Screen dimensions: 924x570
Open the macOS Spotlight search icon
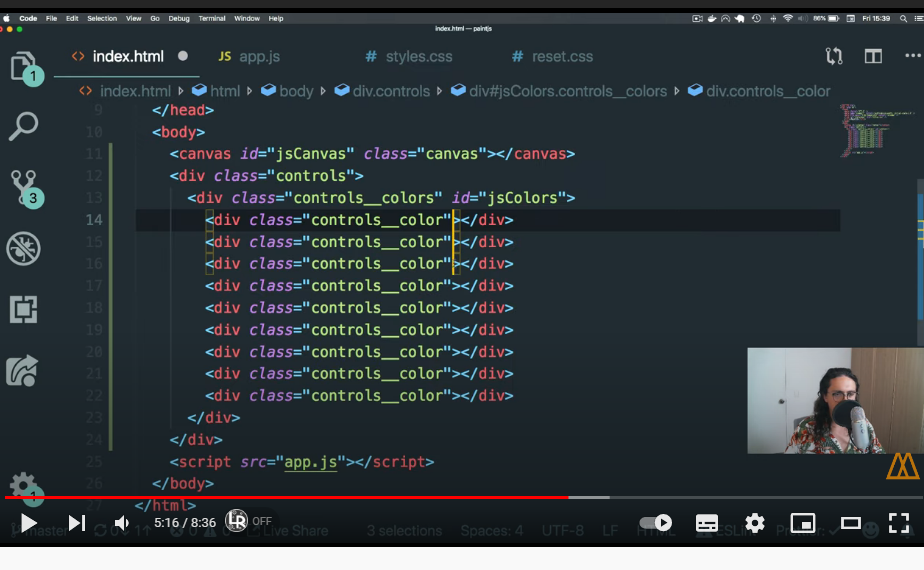tap(903, 18)
